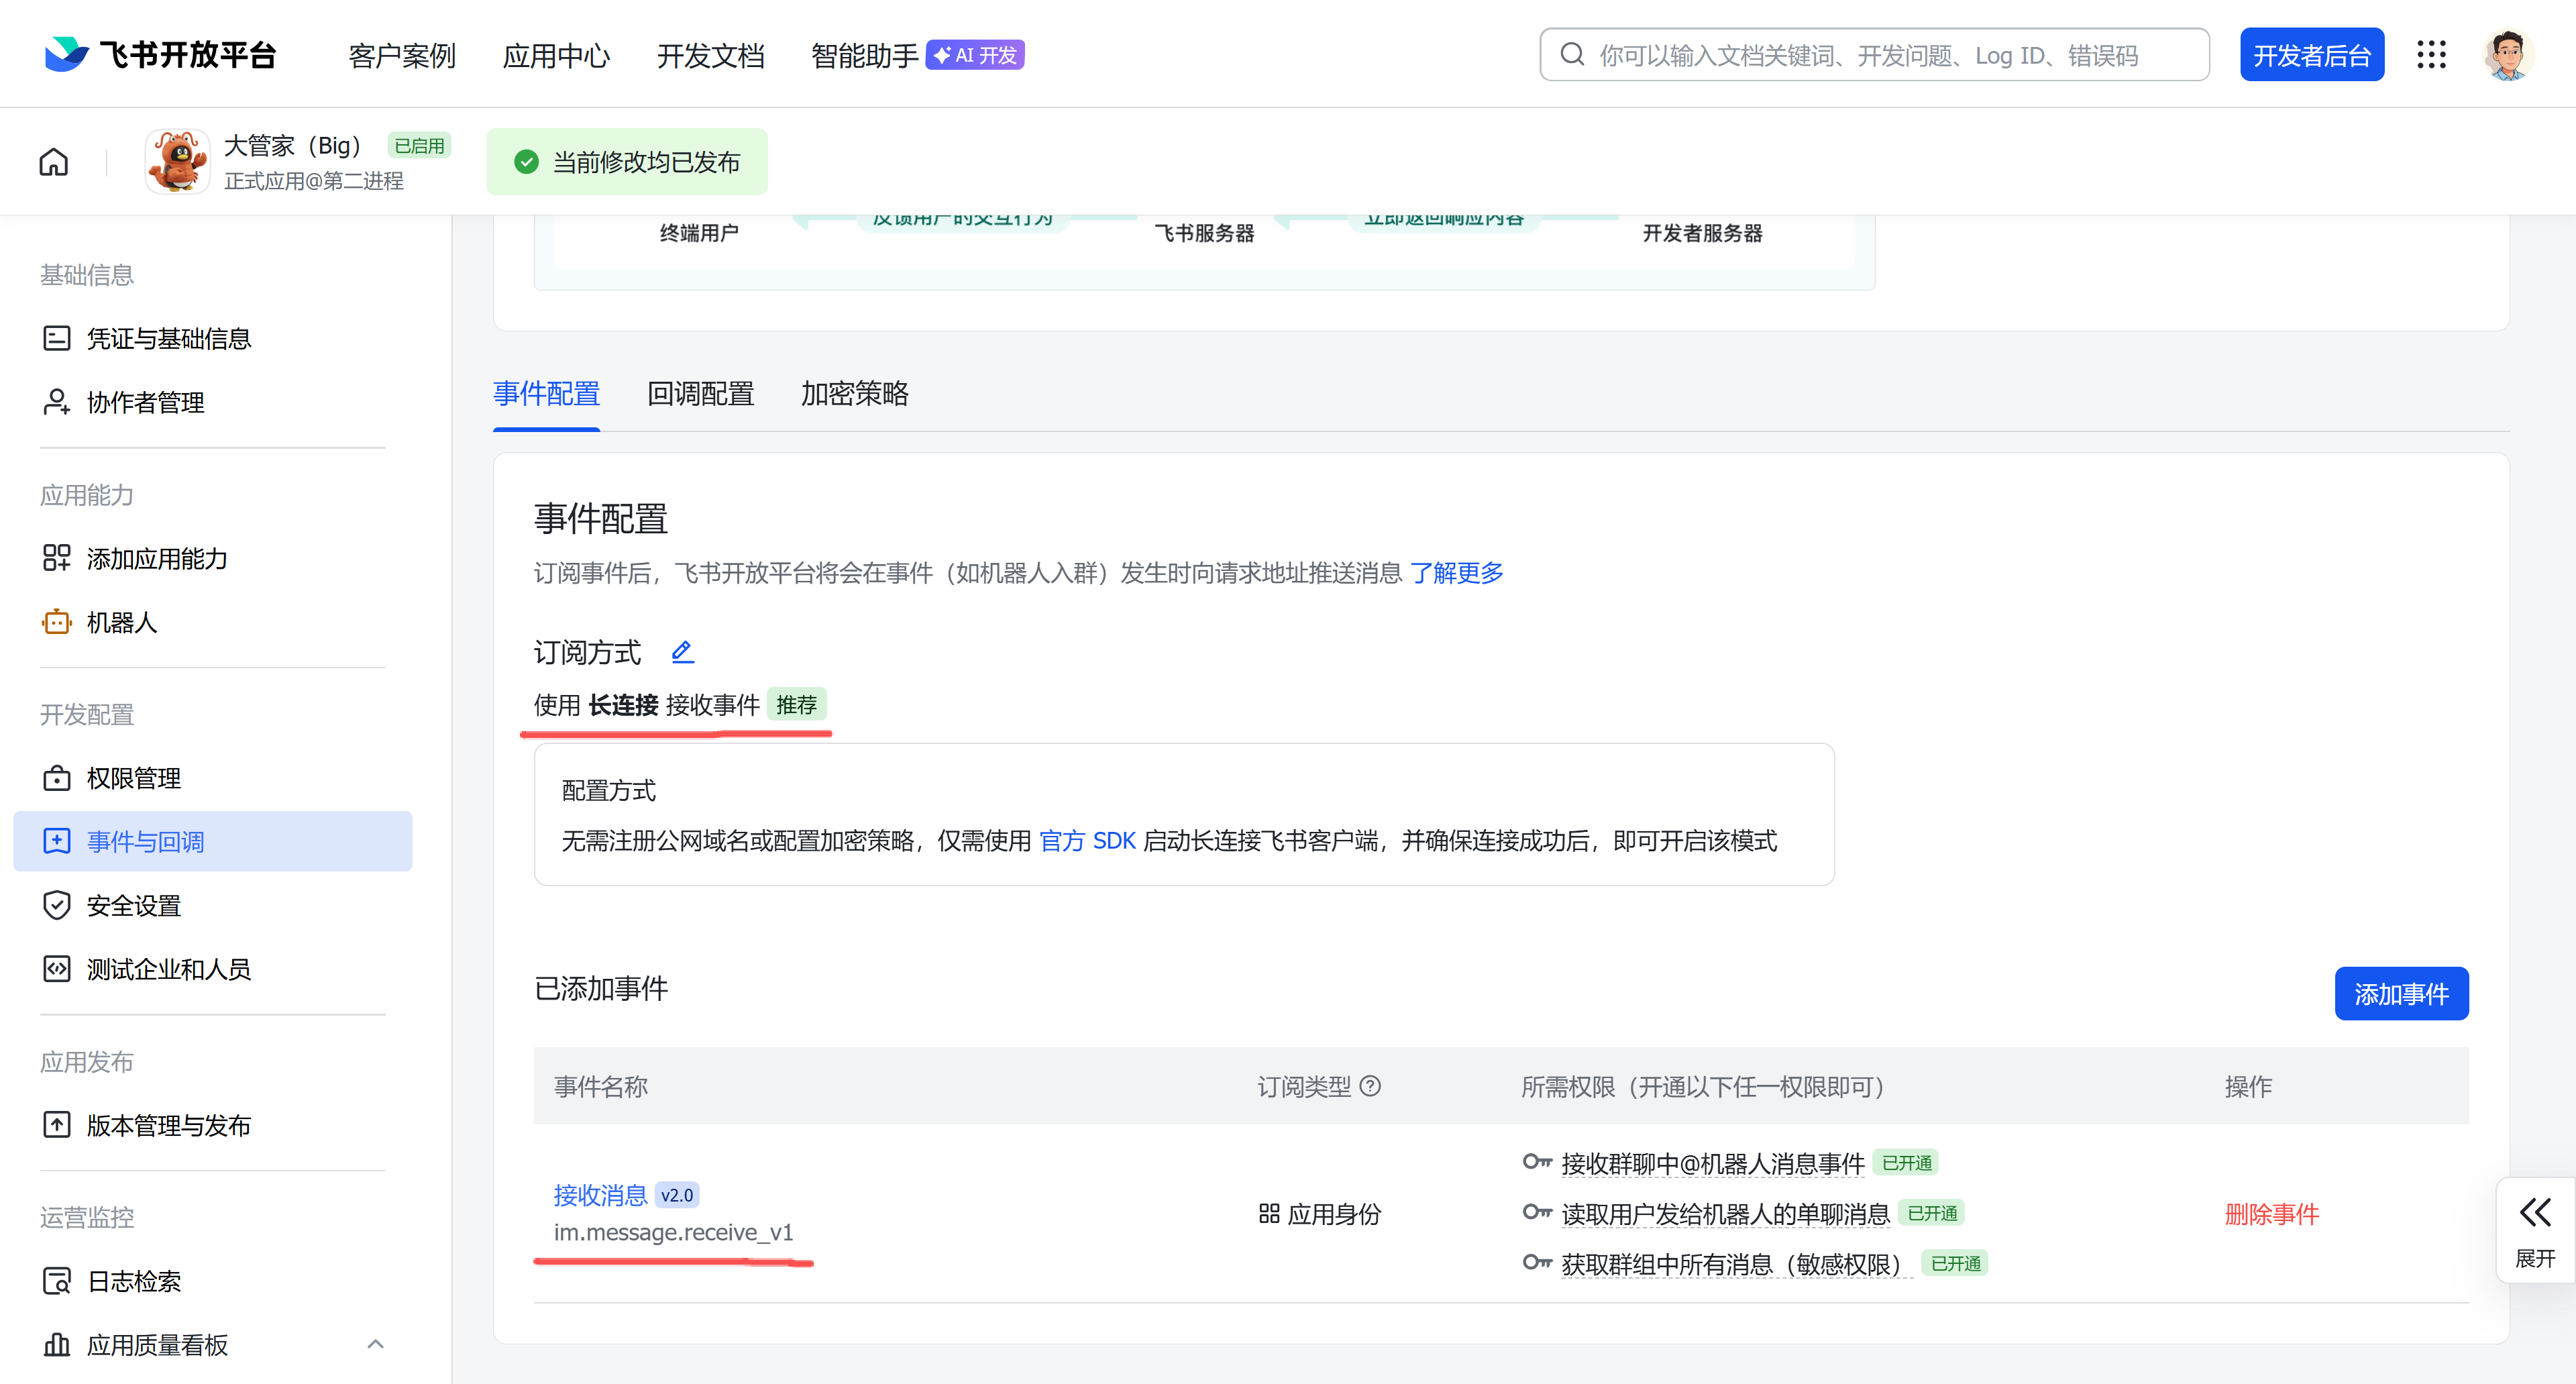The width and height of the screenshot is (2576, 1384).
Task: Open the apps grid icon in top bar
Action: pos(2431,54)
